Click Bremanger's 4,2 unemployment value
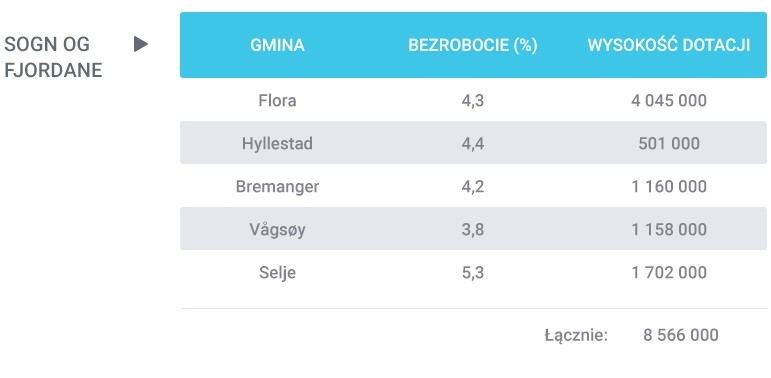The image size is (771, 378). coord(473,187)
